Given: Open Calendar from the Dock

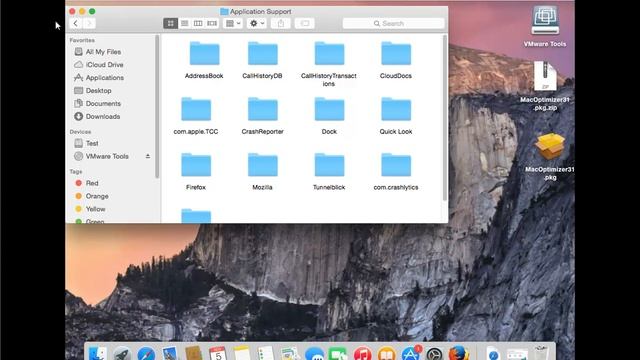Looking at the screenshot, I should (x=218, y=353).
